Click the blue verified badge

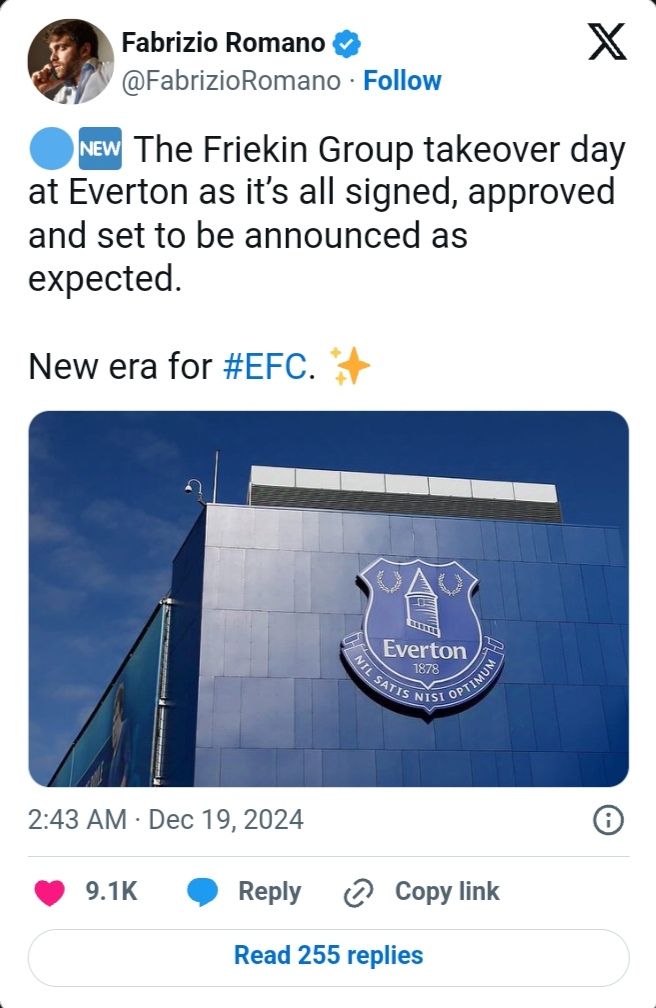tap(346, 43)
